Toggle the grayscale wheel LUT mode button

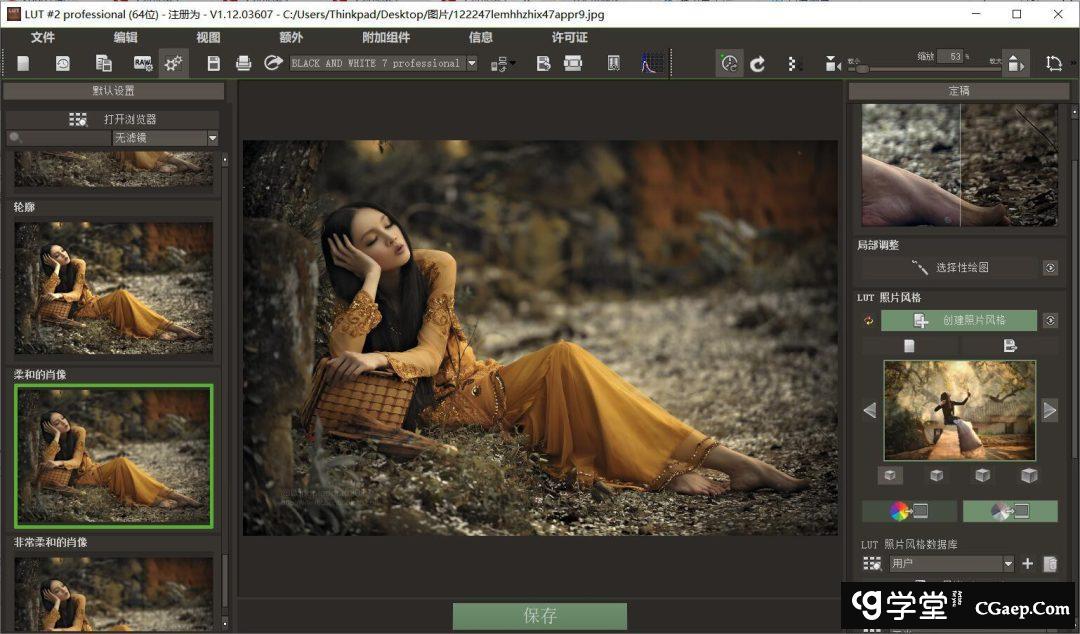click(1010, 511)
